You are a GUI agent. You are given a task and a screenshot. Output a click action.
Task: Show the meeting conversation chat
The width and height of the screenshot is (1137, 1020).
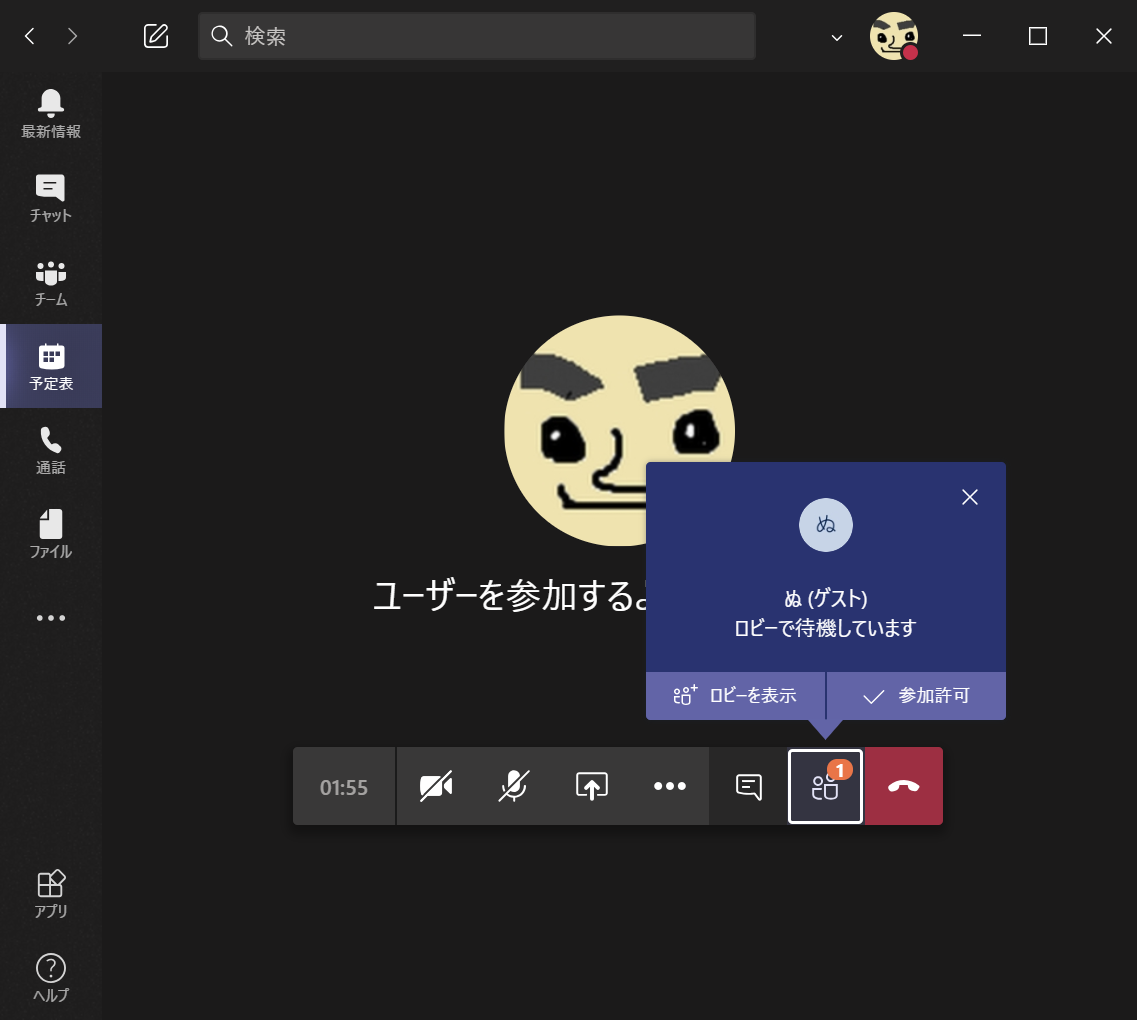click(x=748, y=786)
